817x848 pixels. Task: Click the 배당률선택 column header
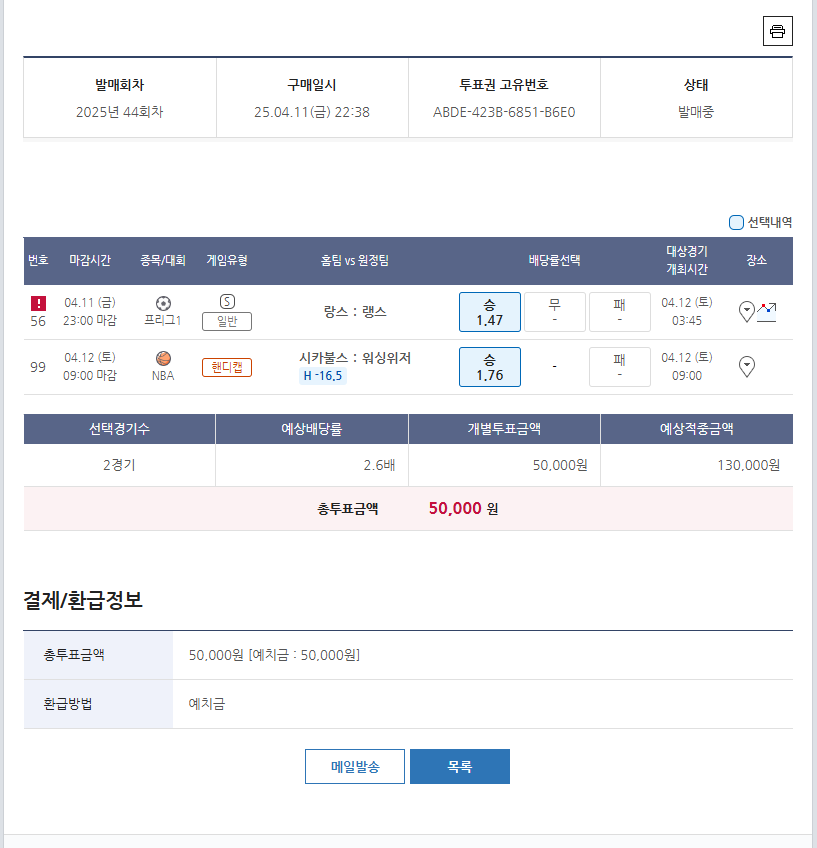point(554,261)
